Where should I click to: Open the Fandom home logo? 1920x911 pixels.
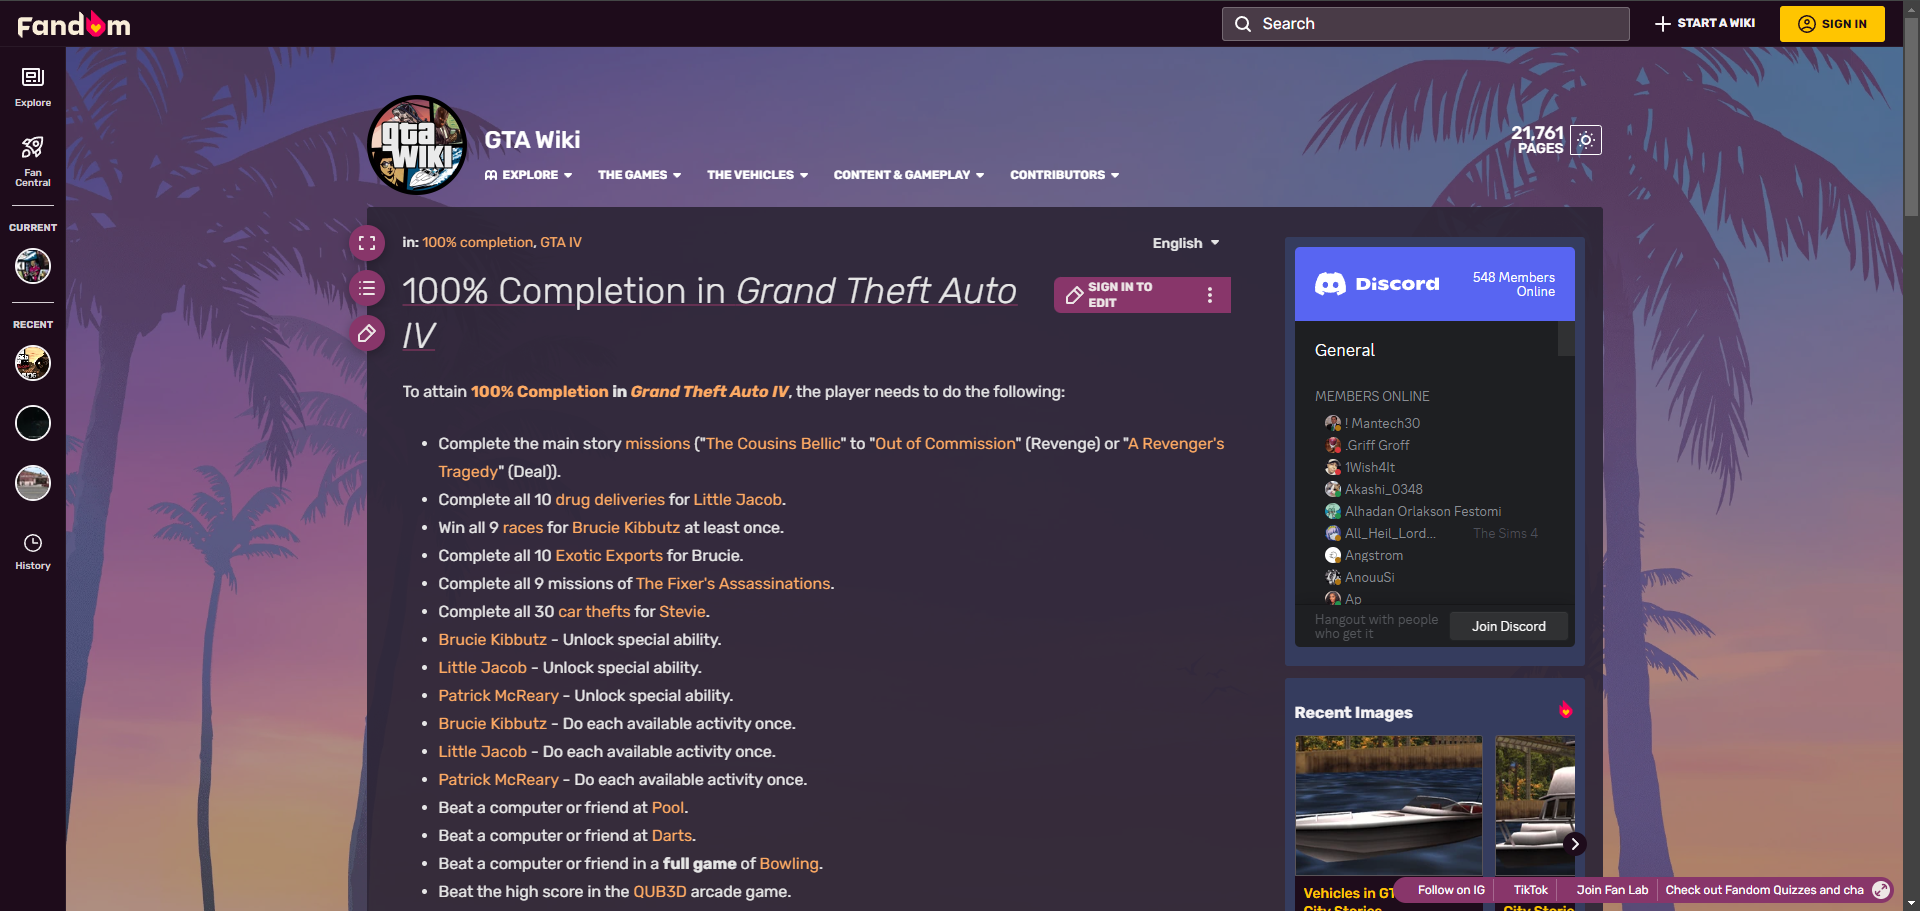[74, 24]
